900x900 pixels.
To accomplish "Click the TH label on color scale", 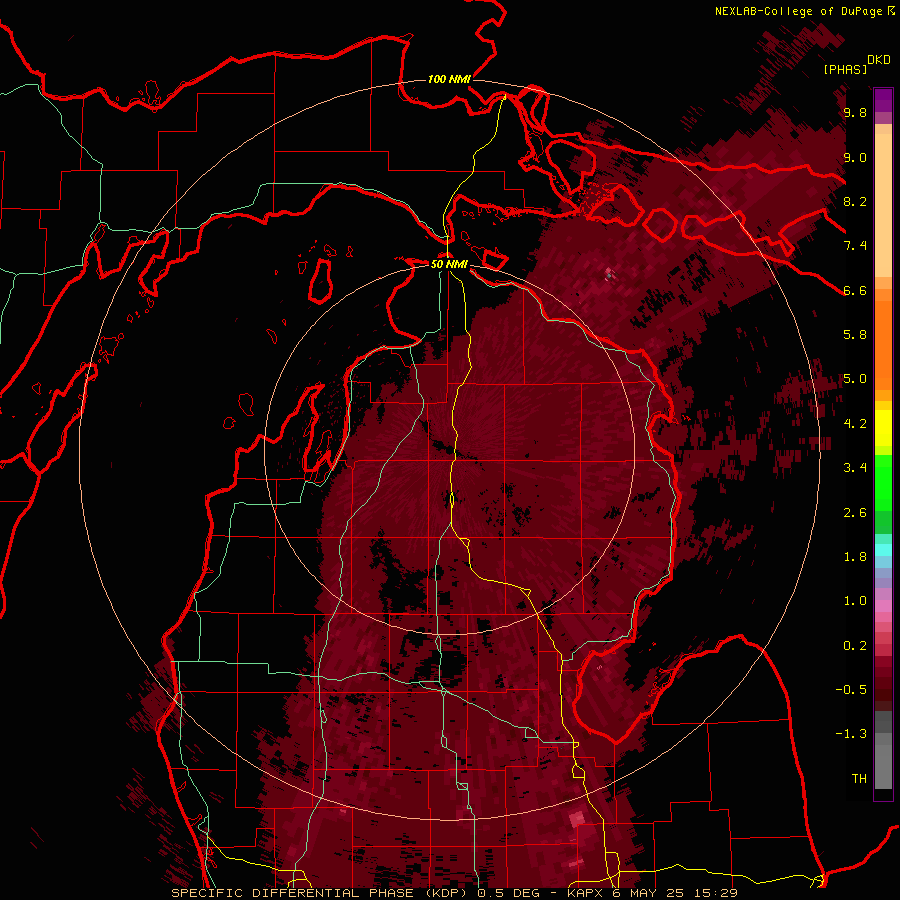I will 859,778.
